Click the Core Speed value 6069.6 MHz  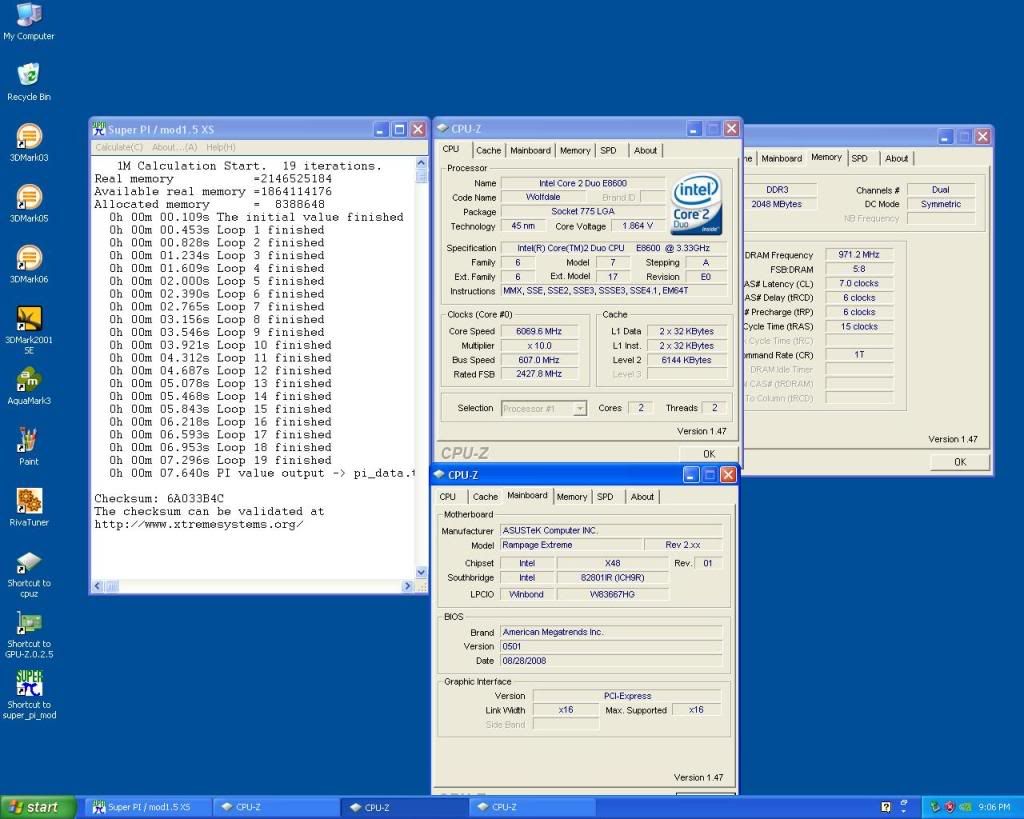pyautogui.click(x=539, y=331)
